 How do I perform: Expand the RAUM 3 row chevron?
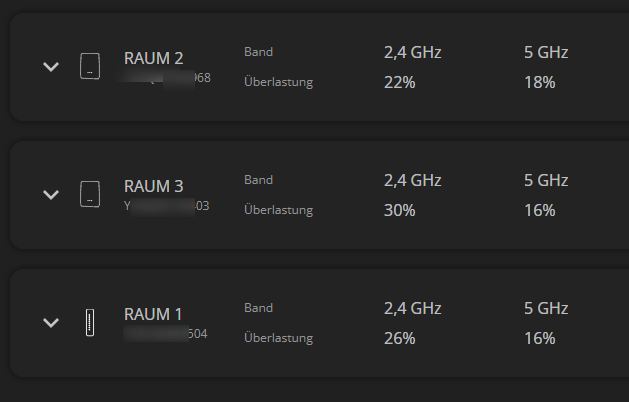51,194
